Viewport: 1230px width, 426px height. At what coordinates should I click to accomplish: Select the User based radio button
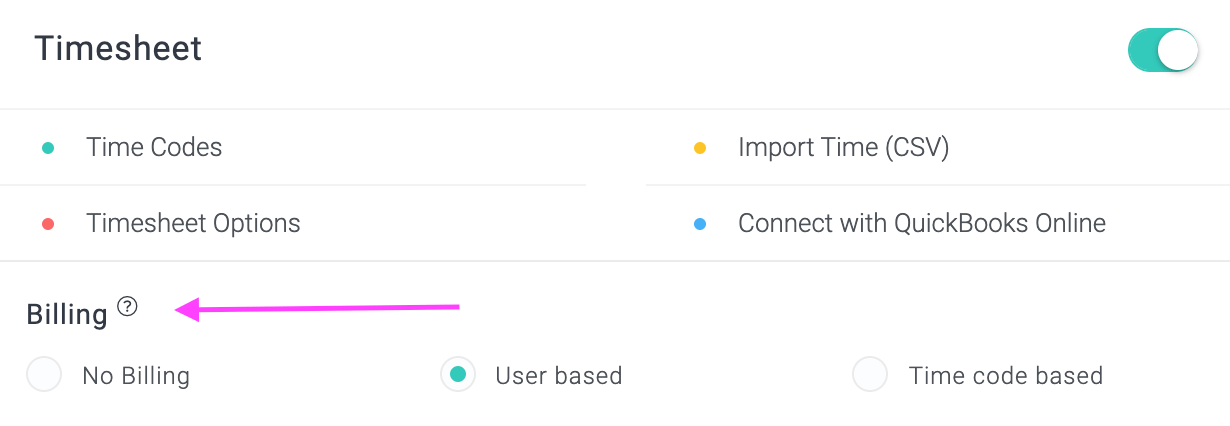coord(458,375)
